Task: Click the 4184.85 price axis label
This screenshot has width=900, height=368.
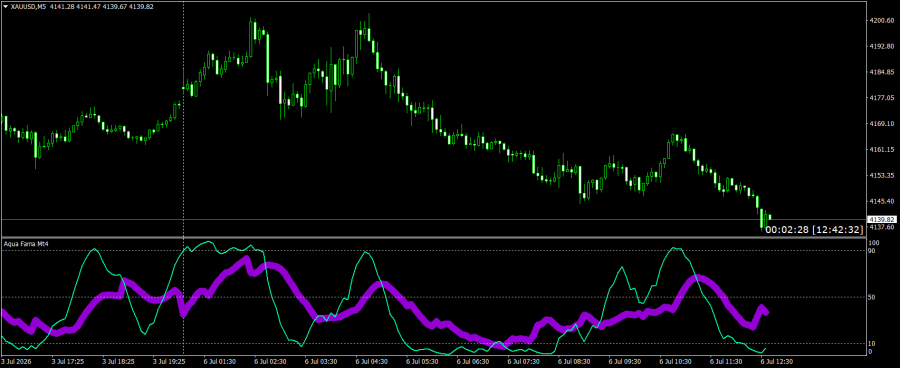Action: tap(882, 72)
